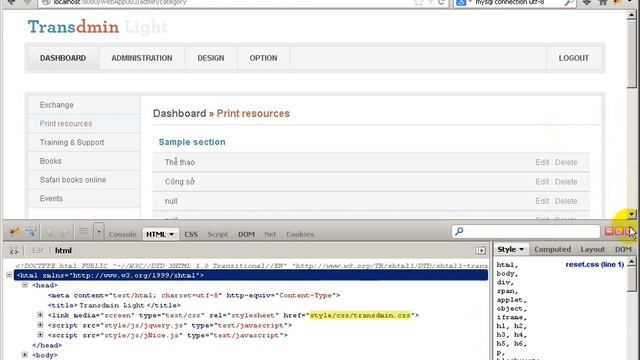The height and width of the screenshot is (360, 640).
Task: Click the Transdmin Light logo
Action: (x=98, y=27)
